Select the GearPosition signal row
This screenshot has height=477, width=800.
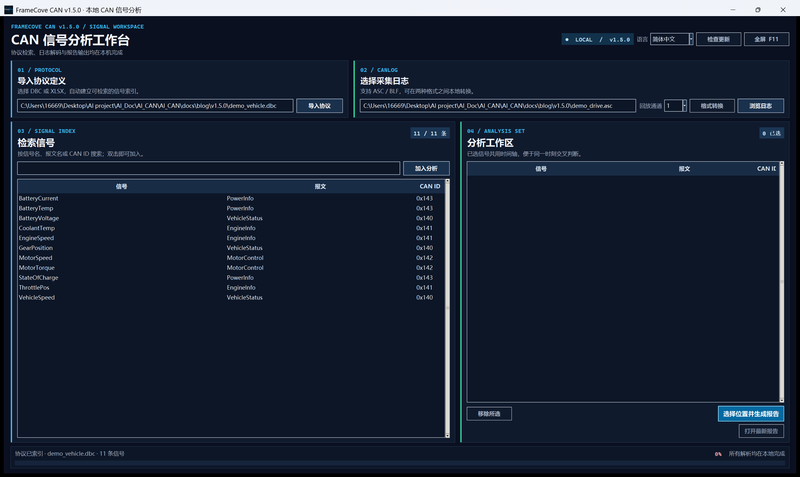click(x=231, y=248)
